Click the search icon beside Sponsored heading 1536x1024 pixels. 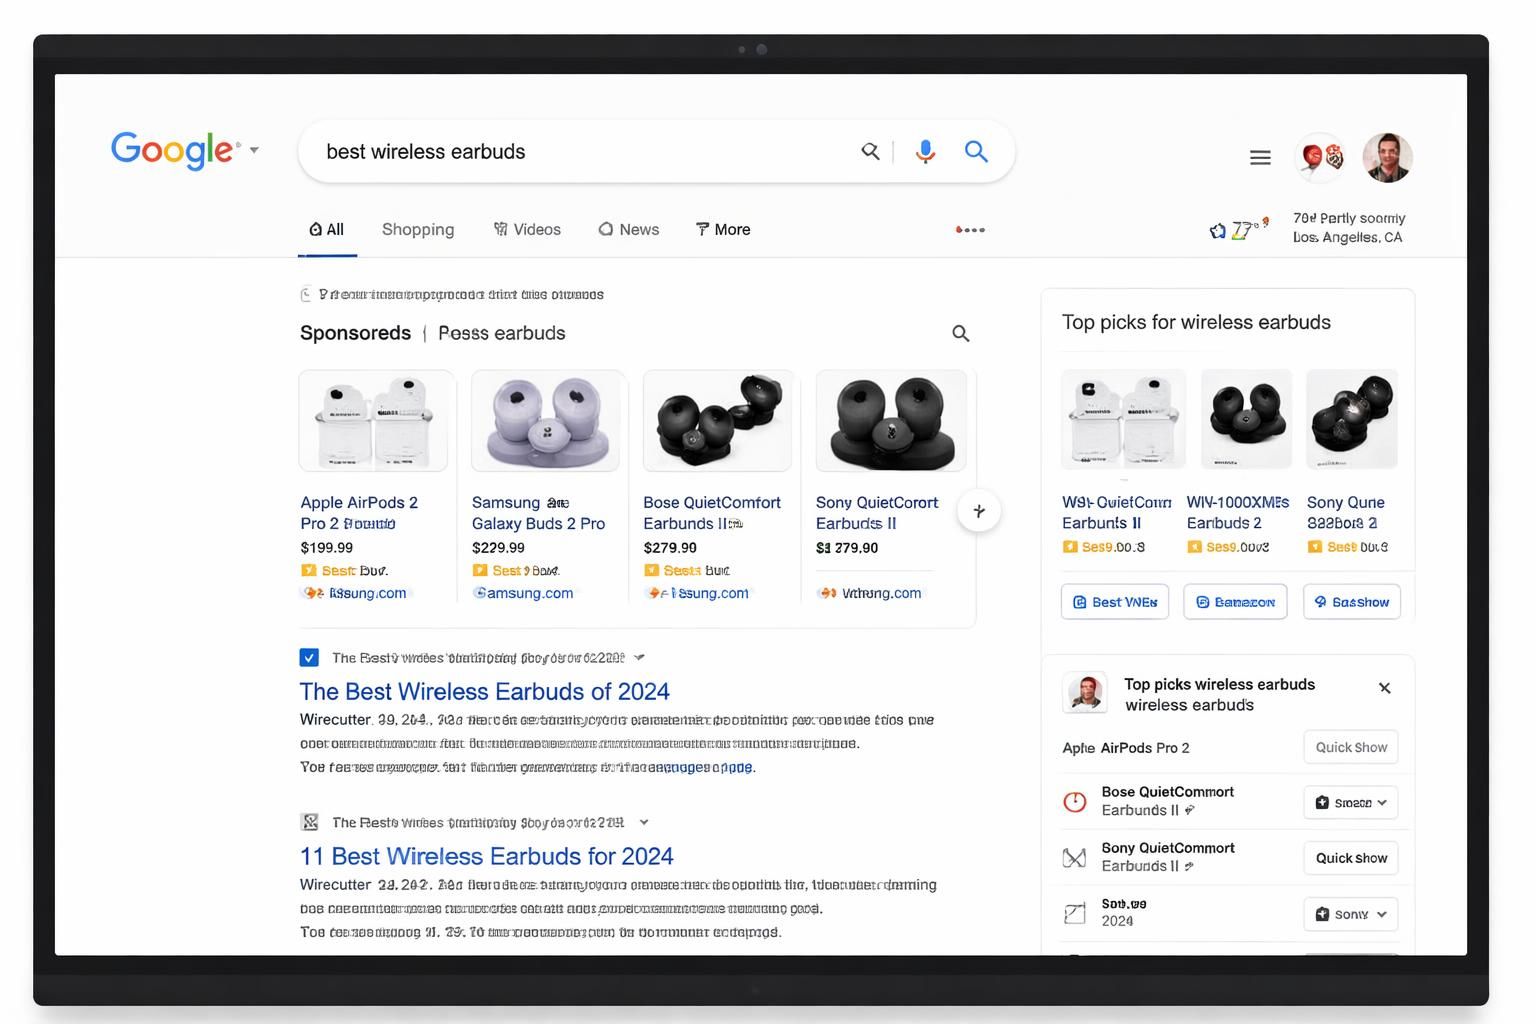[x=960, y=334]
